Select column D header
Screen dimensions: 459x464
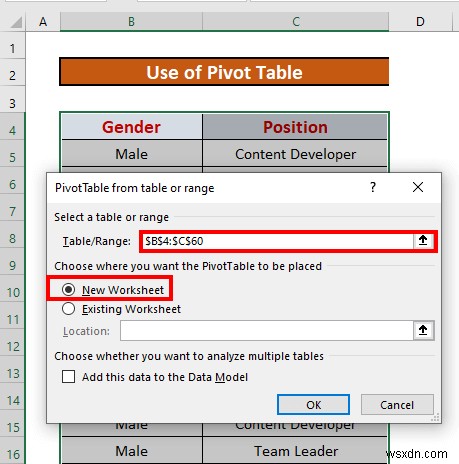(420, 22)
